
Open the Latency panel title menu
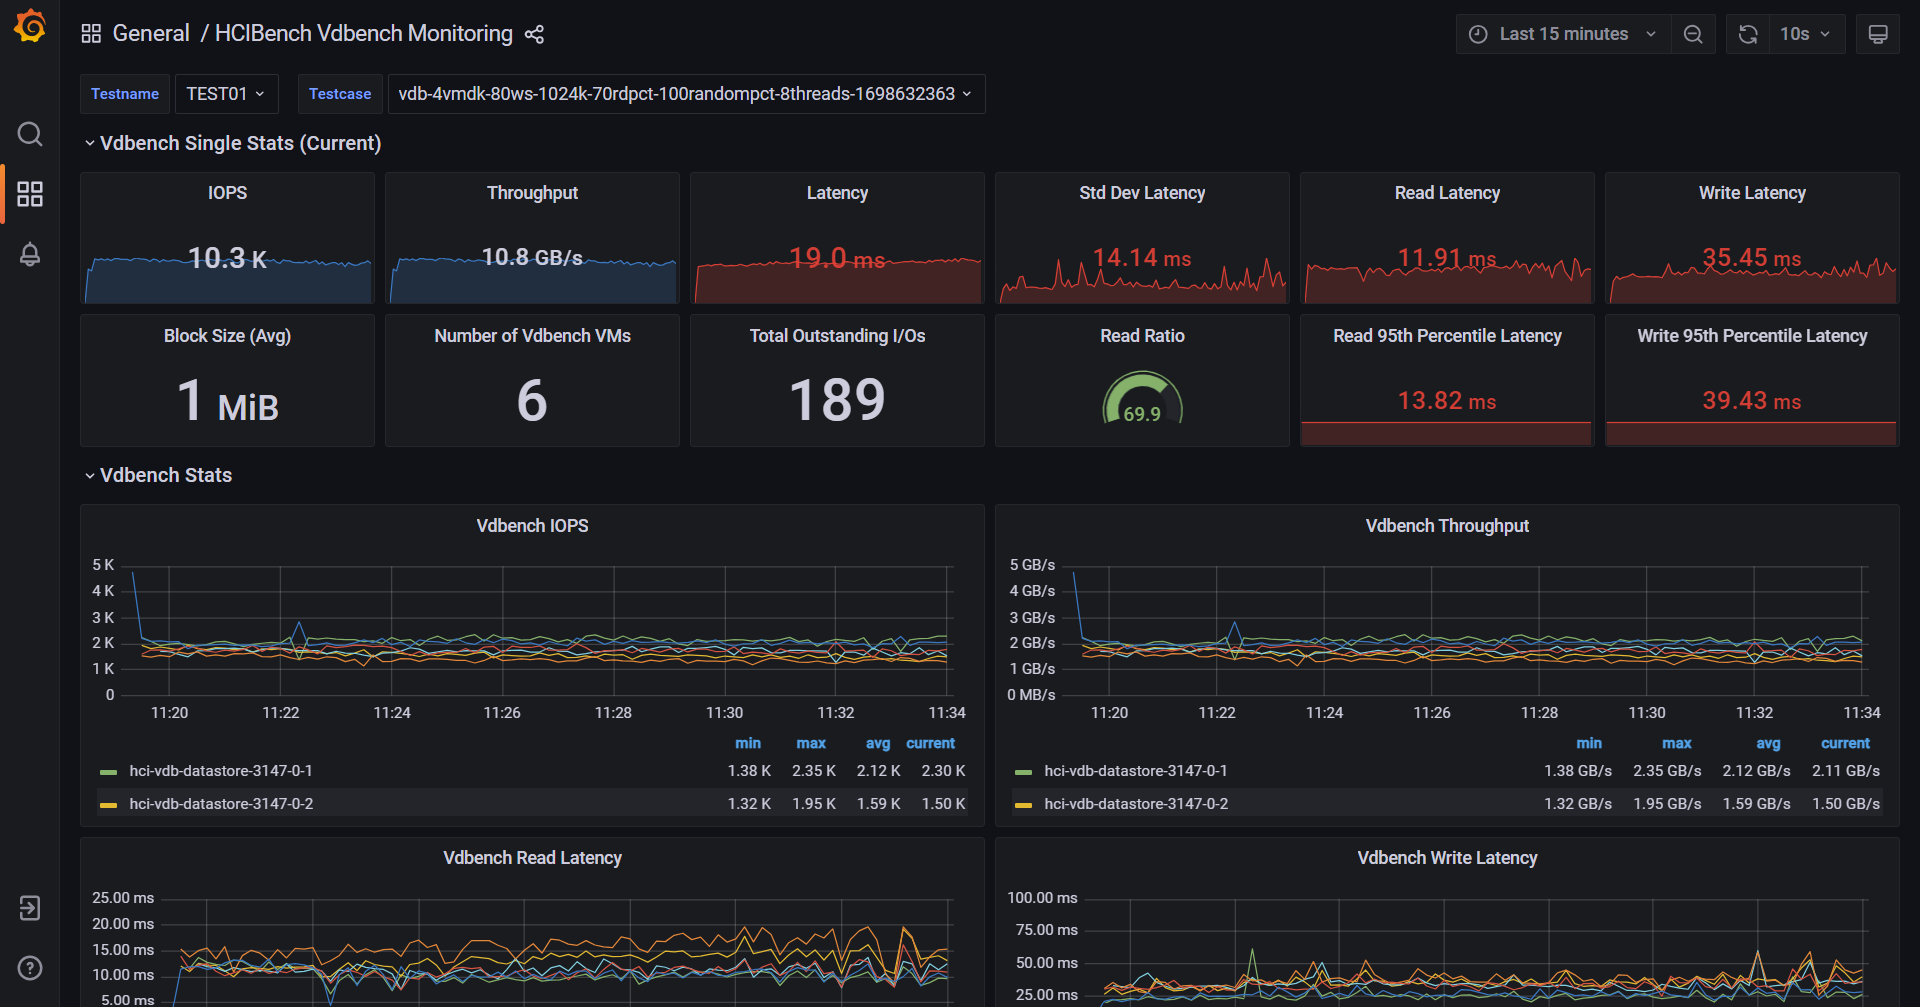837,193
